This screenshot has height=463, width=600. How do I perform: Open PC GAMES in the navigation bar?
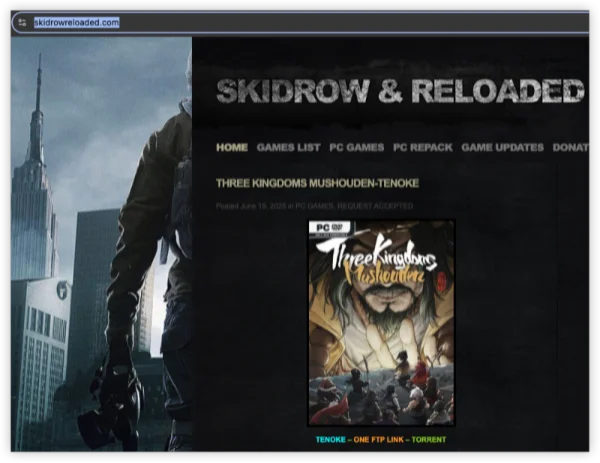pos(357,148)
